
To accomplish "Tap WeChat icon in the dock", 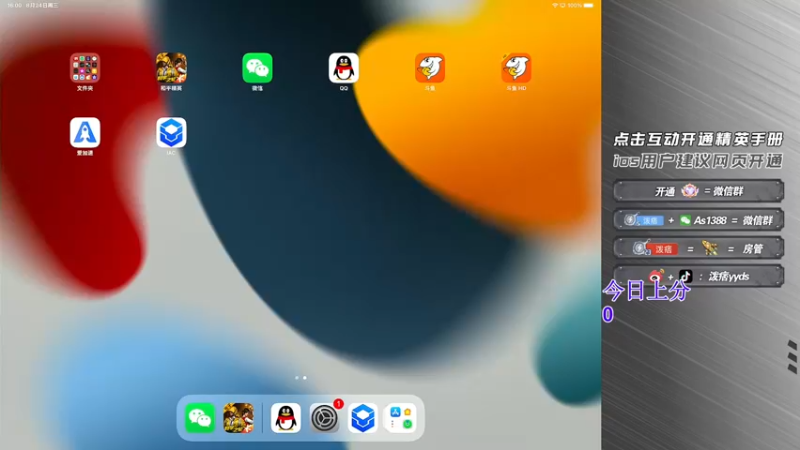I will click(x=199, y=418).
